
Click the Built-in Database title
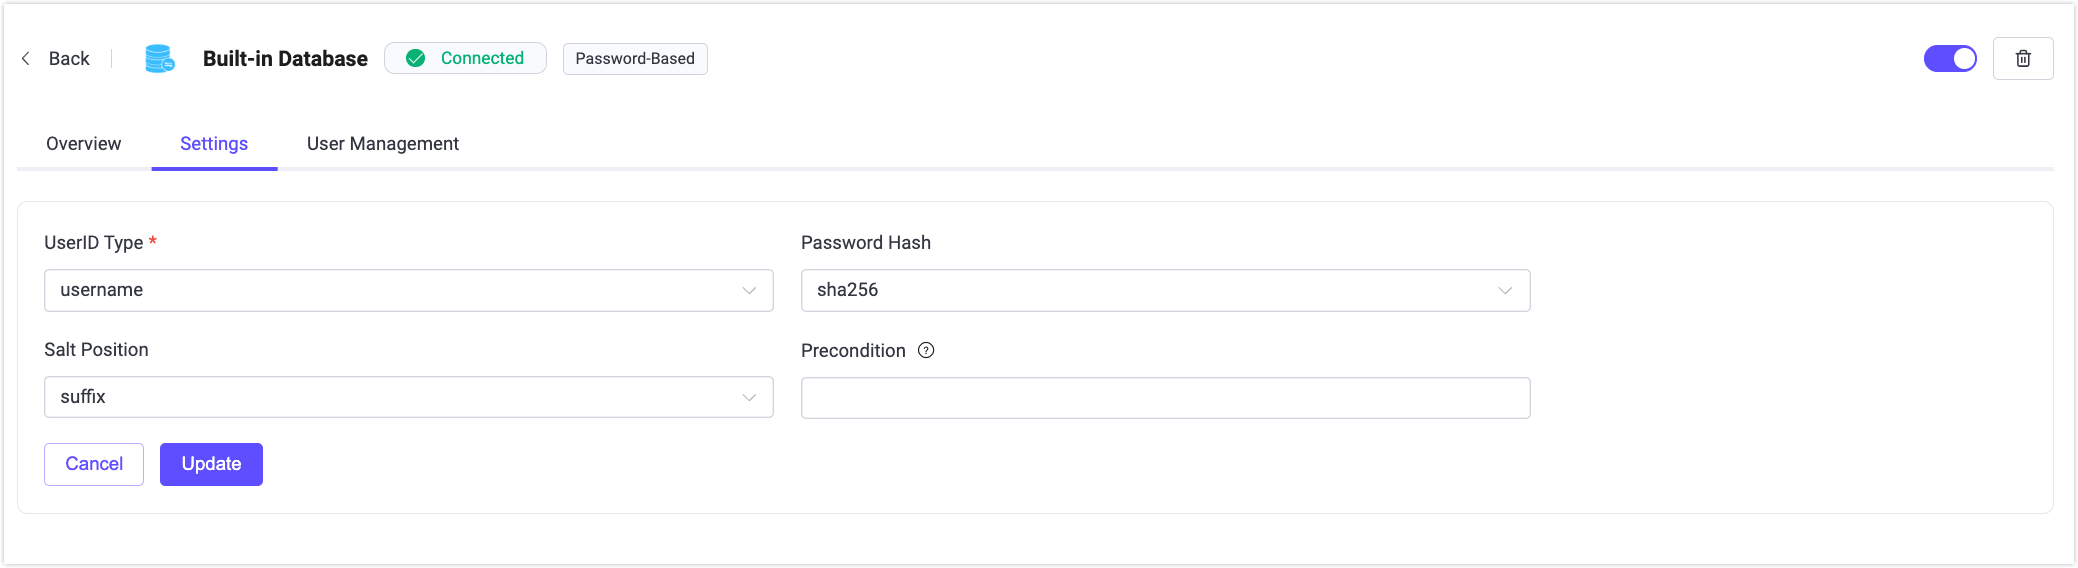[x=285, y=59]
